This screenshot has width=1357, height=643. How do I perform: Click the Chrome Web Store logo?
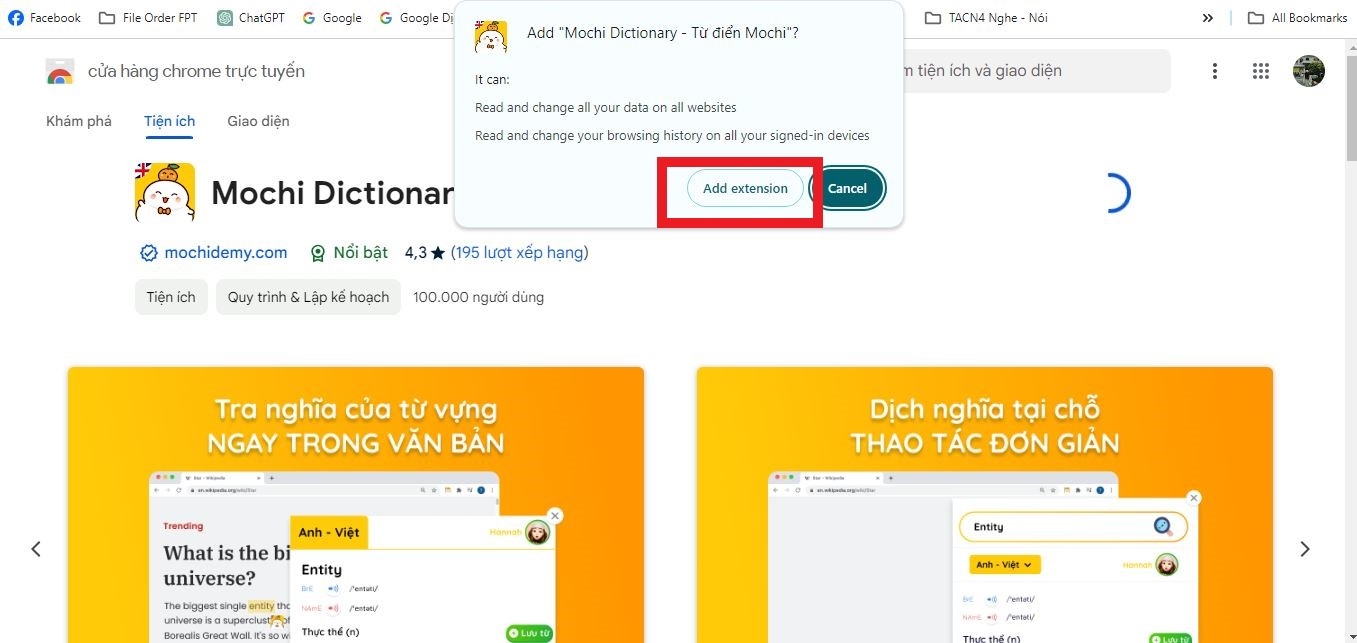tap(60, 72)
